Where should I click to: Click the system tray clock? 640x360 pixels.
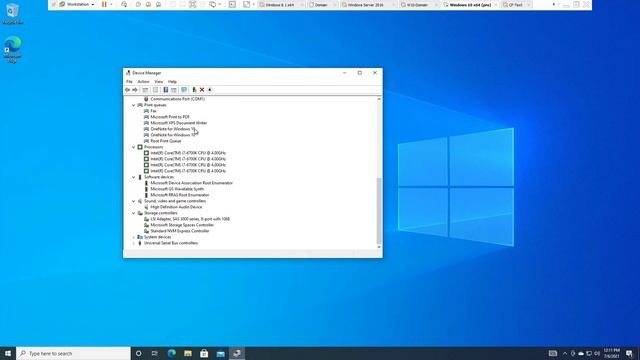pyautogui.click(x=611, y=353)
